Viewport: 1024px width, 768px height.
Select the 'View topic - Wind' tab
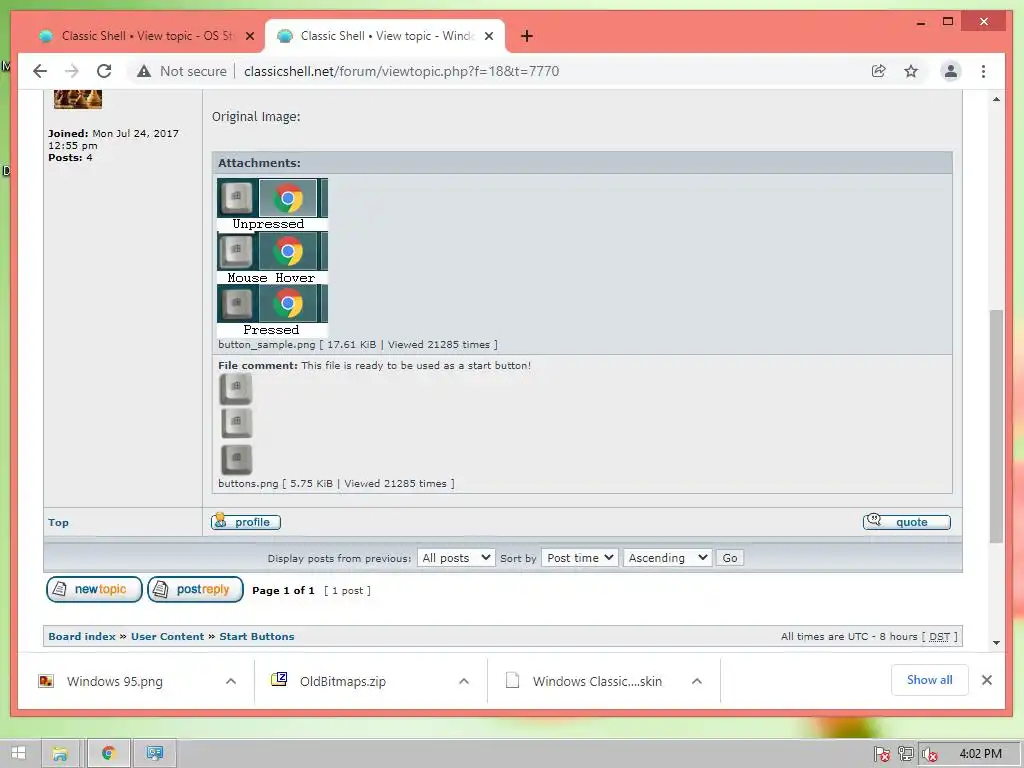[385, 36]
